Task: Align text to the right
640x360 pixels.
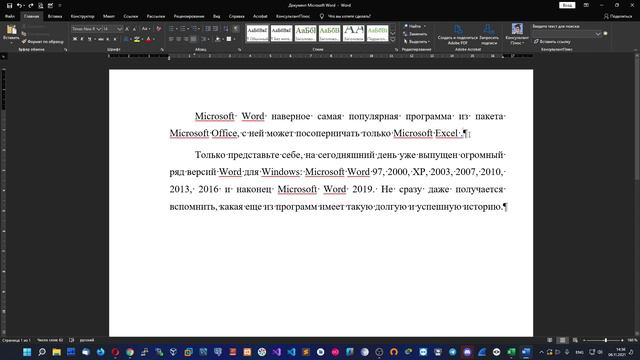Action: click(186, 39)
